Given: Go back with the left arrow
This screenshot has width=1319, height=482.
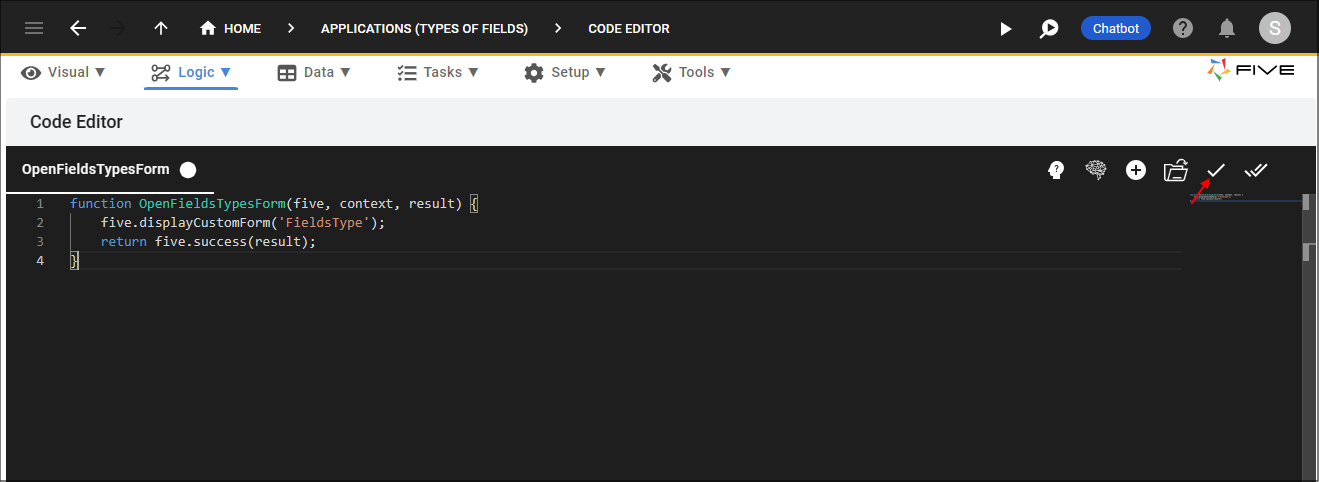Looking at the screenshot, I should (78, 28).
